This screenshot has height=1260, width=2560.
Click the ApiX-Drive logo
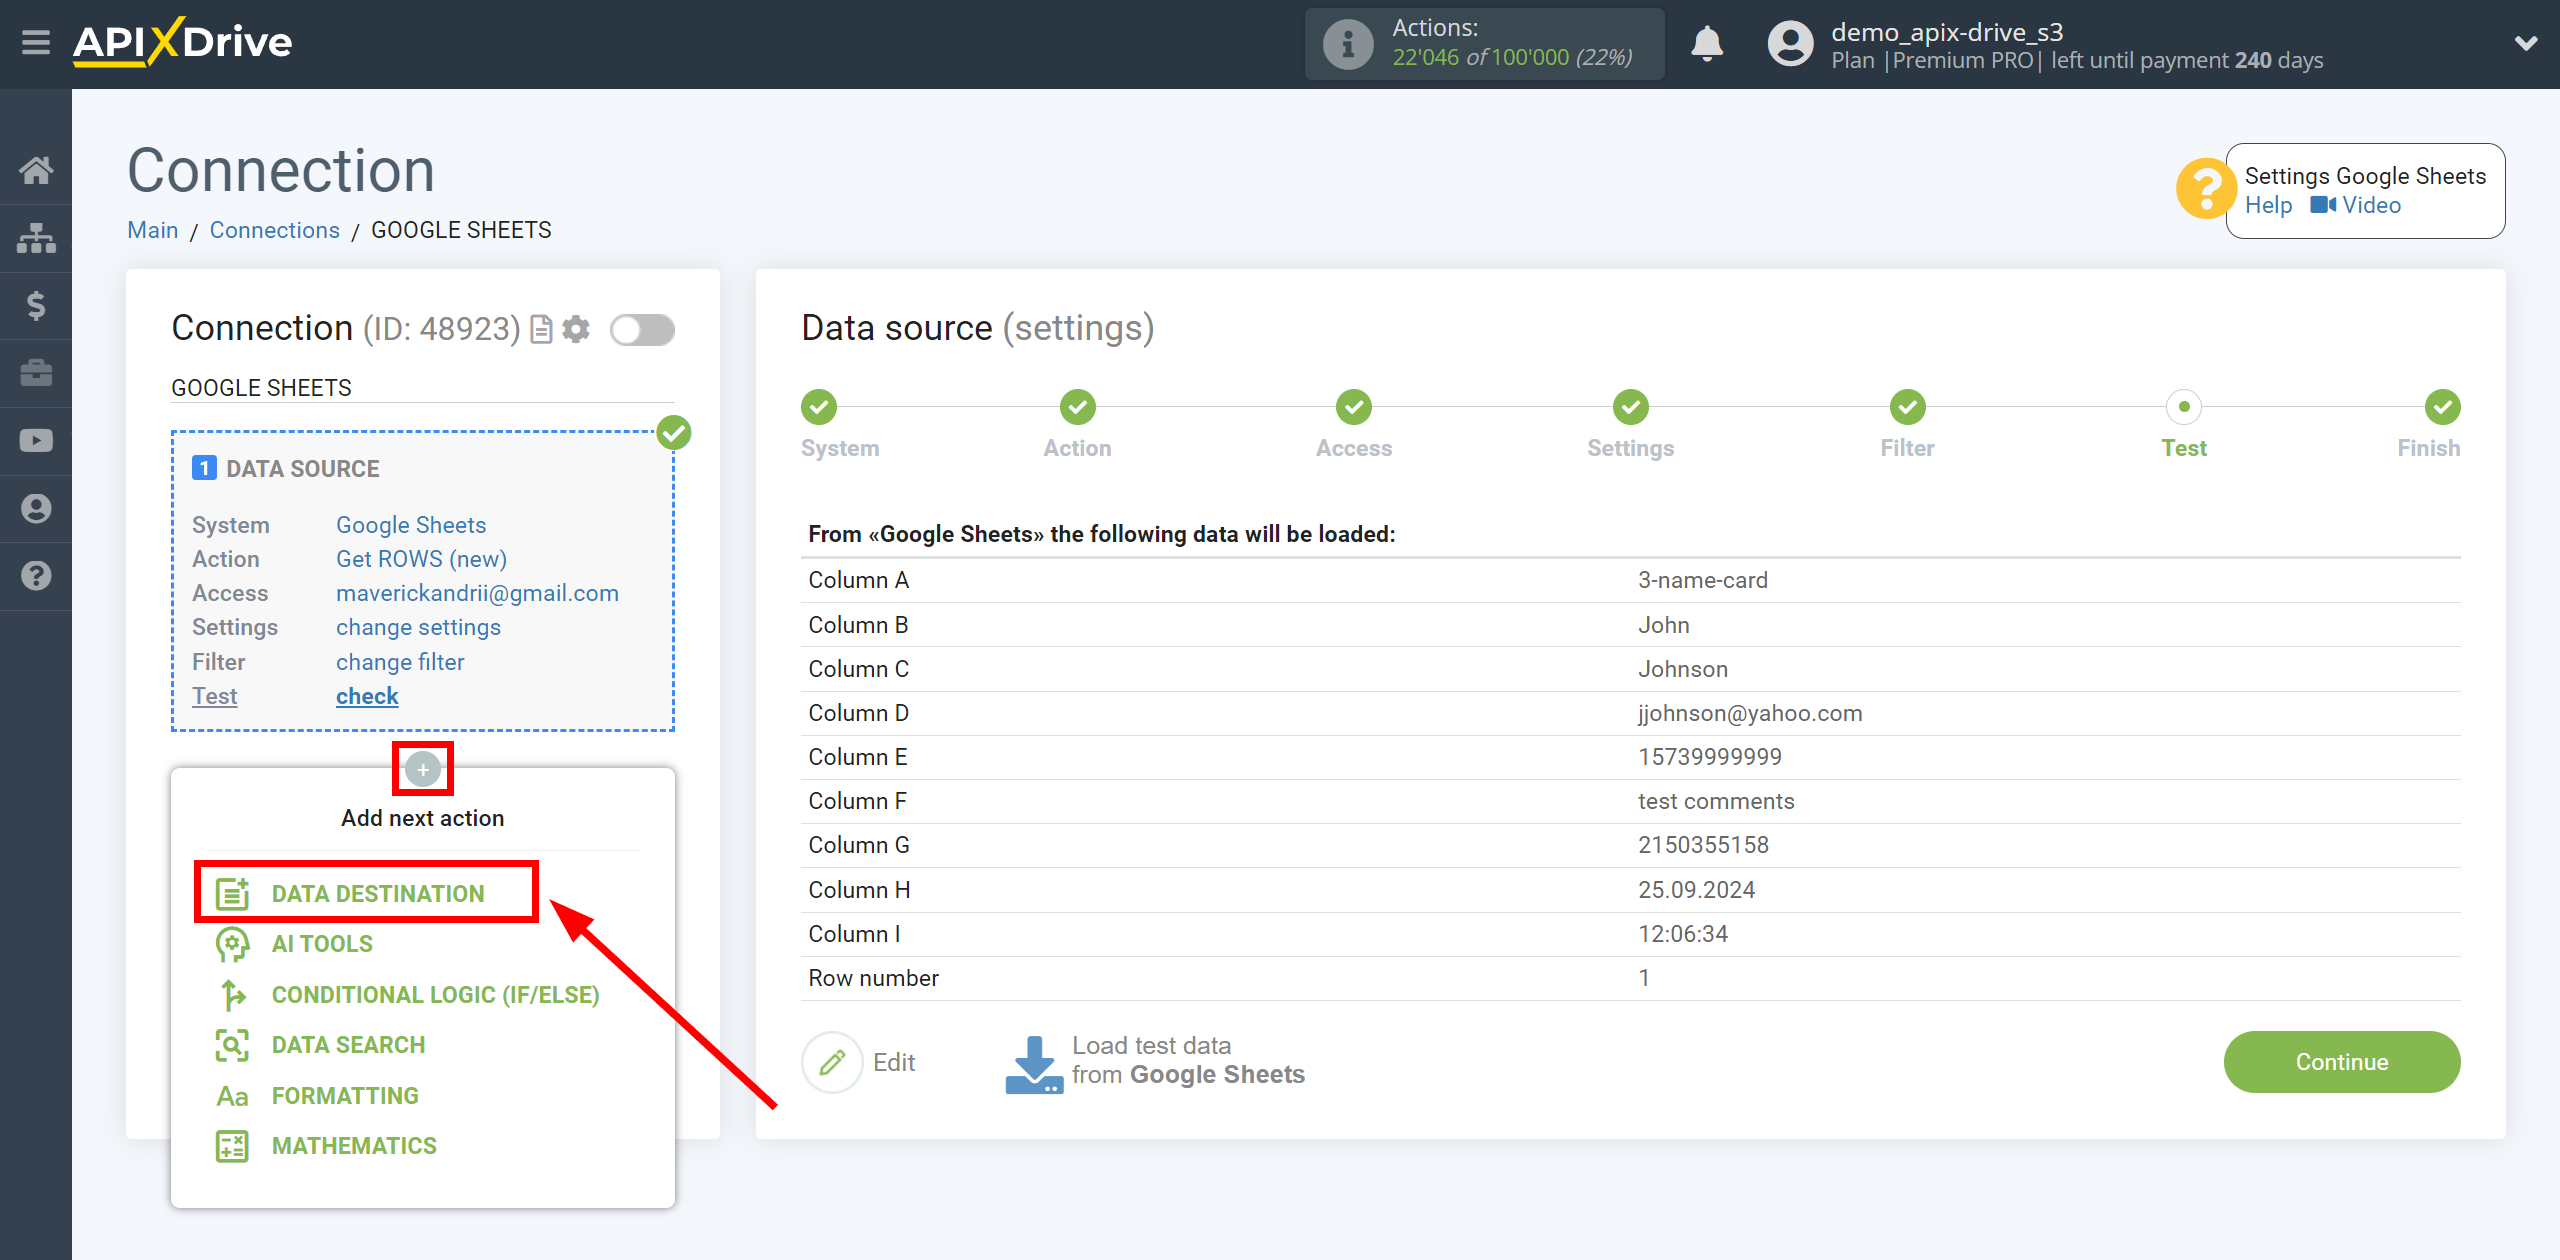tap(182, 42)
